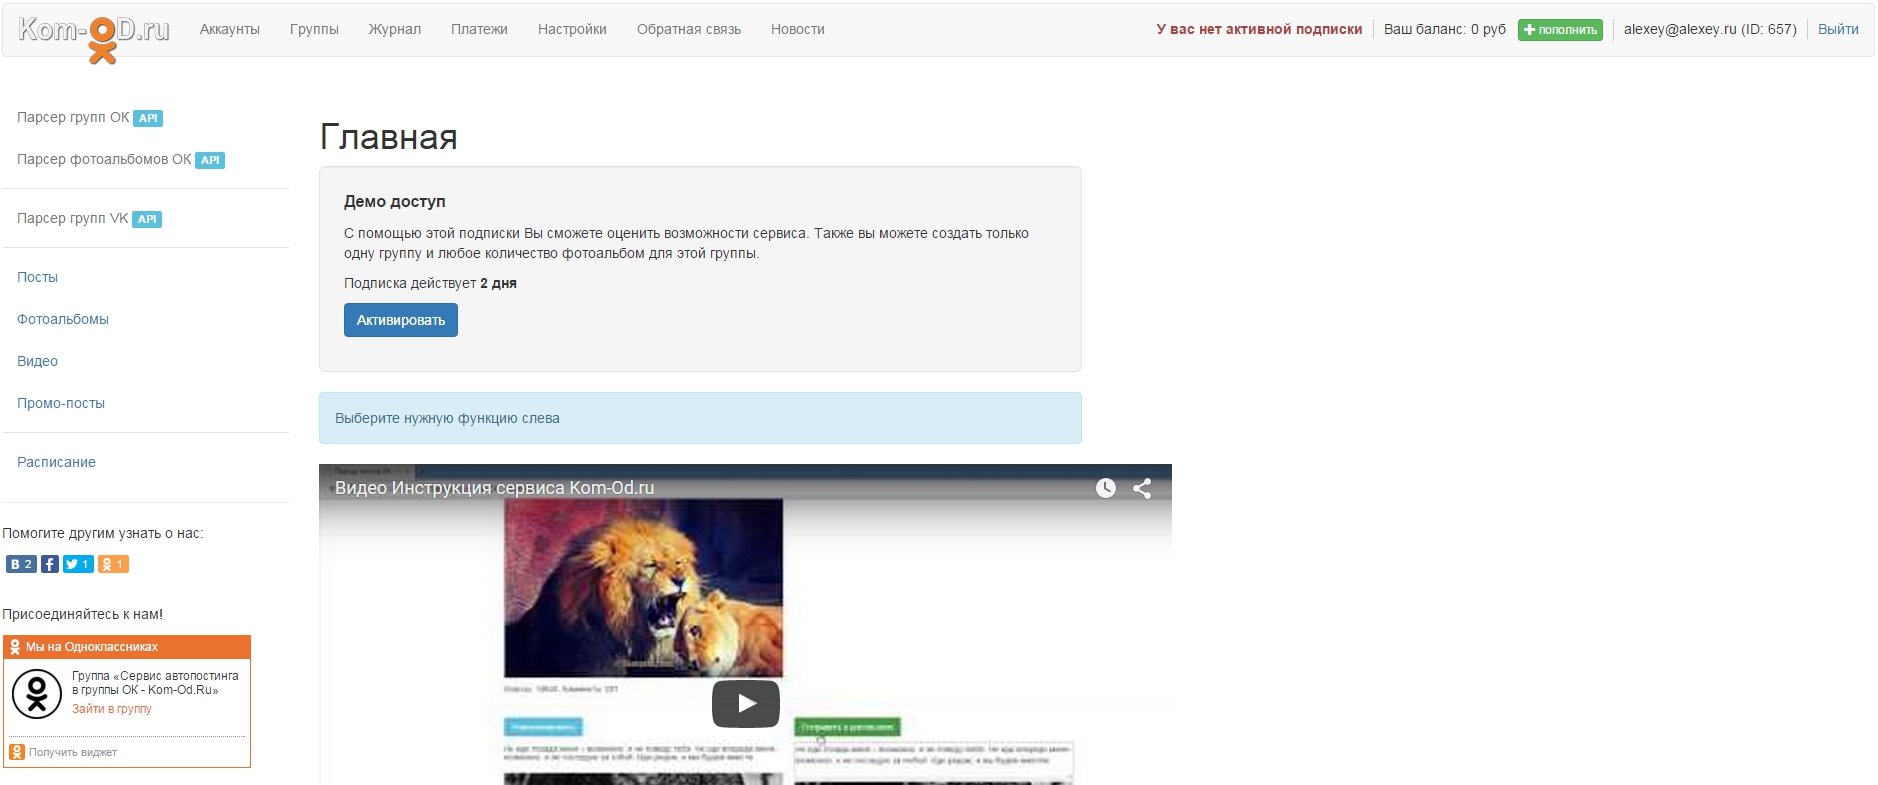Click the Watch Later clock icon
1878x785 pixels.
[x=1105, y=488]
